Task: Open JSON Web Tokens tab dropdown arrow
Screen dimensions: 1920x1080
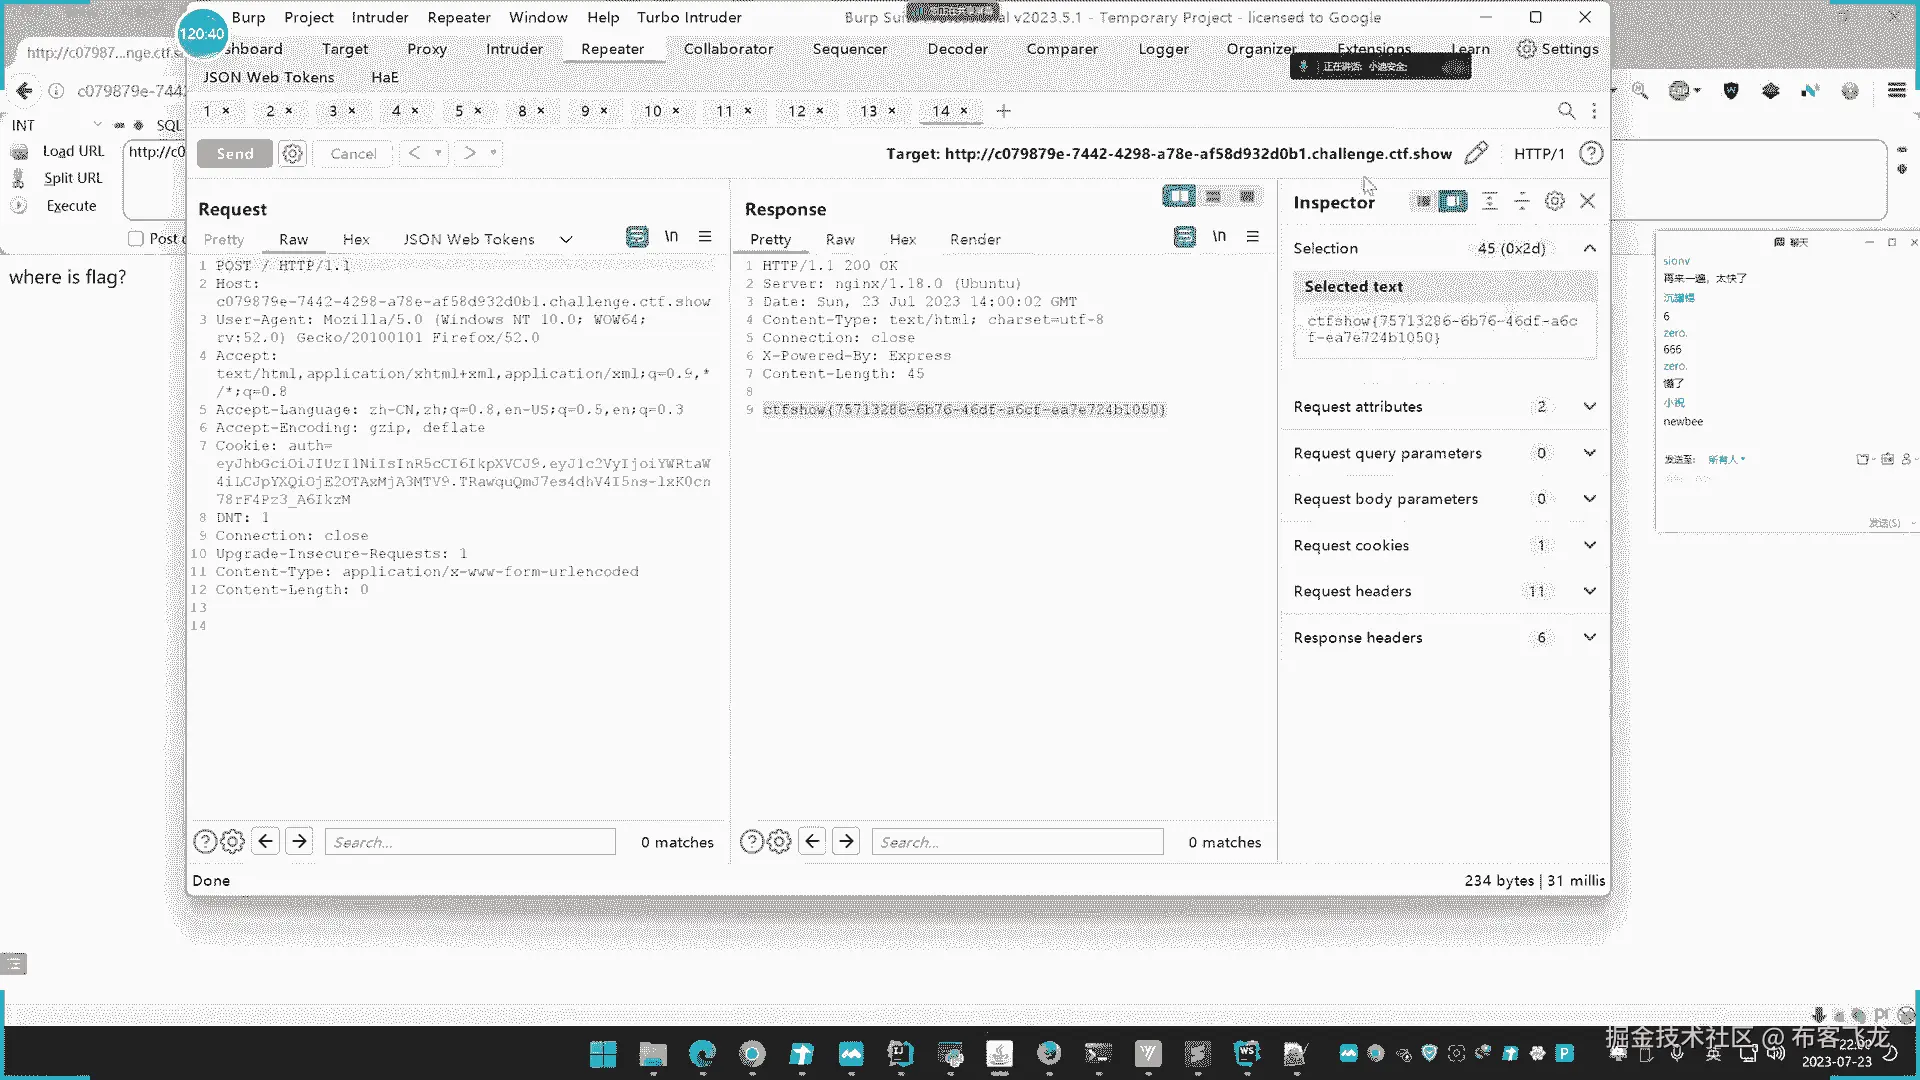Action: tap(566, 239)
